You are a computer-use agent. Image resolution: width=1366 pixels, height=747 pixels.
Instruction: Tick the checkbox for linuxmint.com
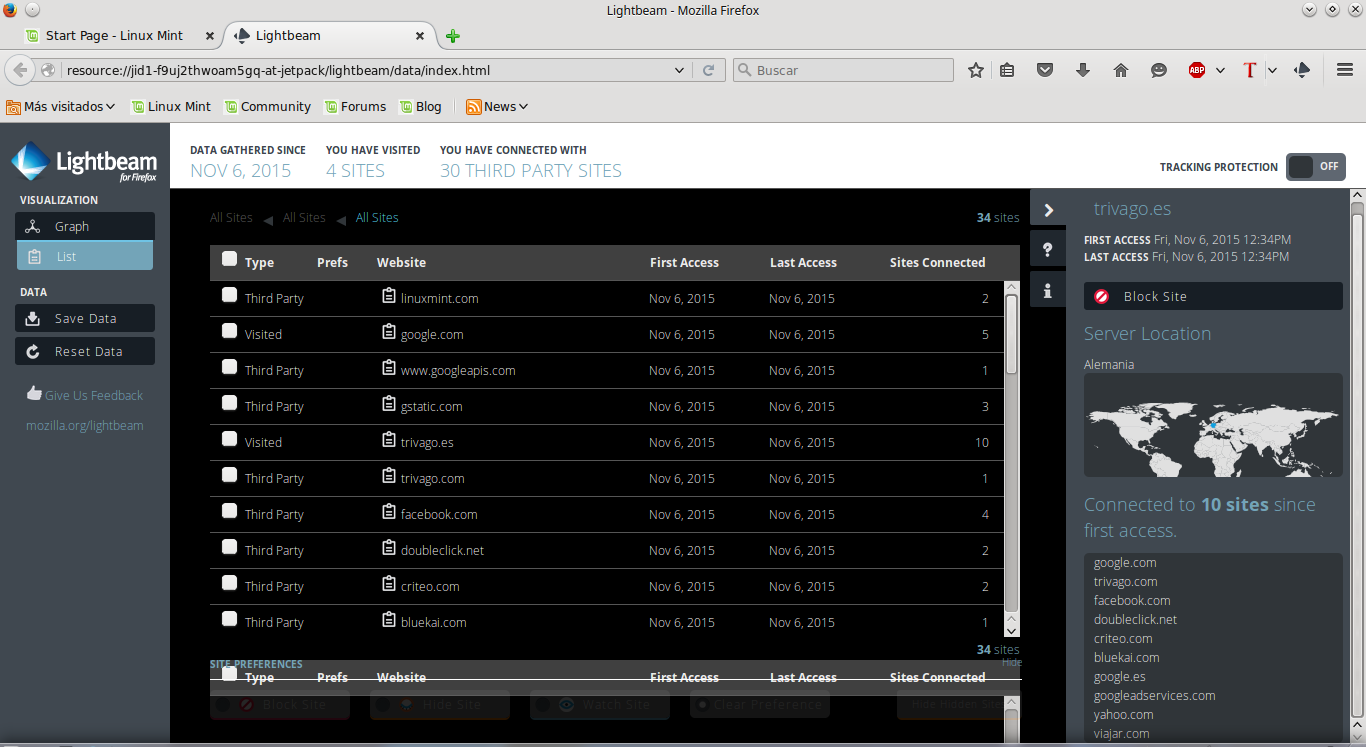pos(229,295)
